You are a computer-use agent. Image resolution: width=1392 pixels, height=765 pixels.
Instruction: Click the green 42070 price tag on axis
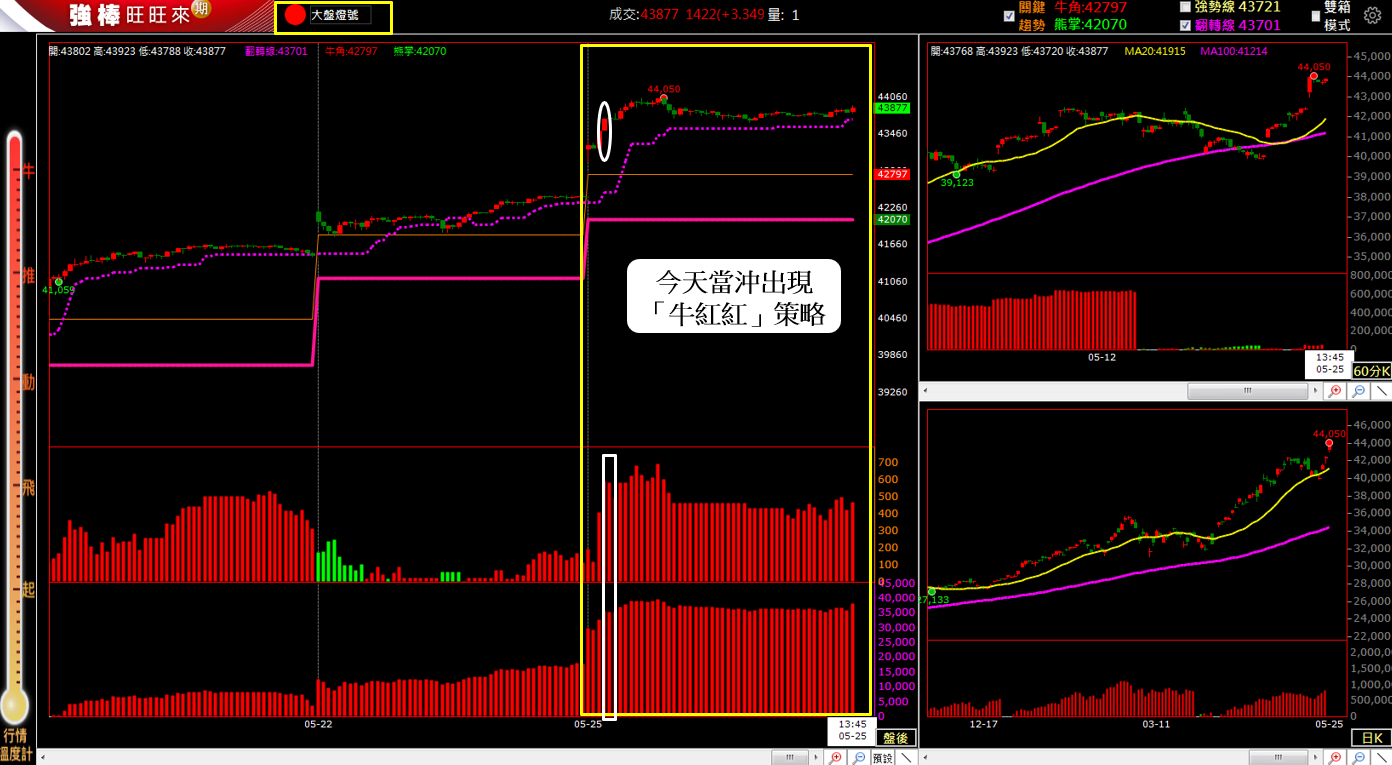[x=892, y=219]
